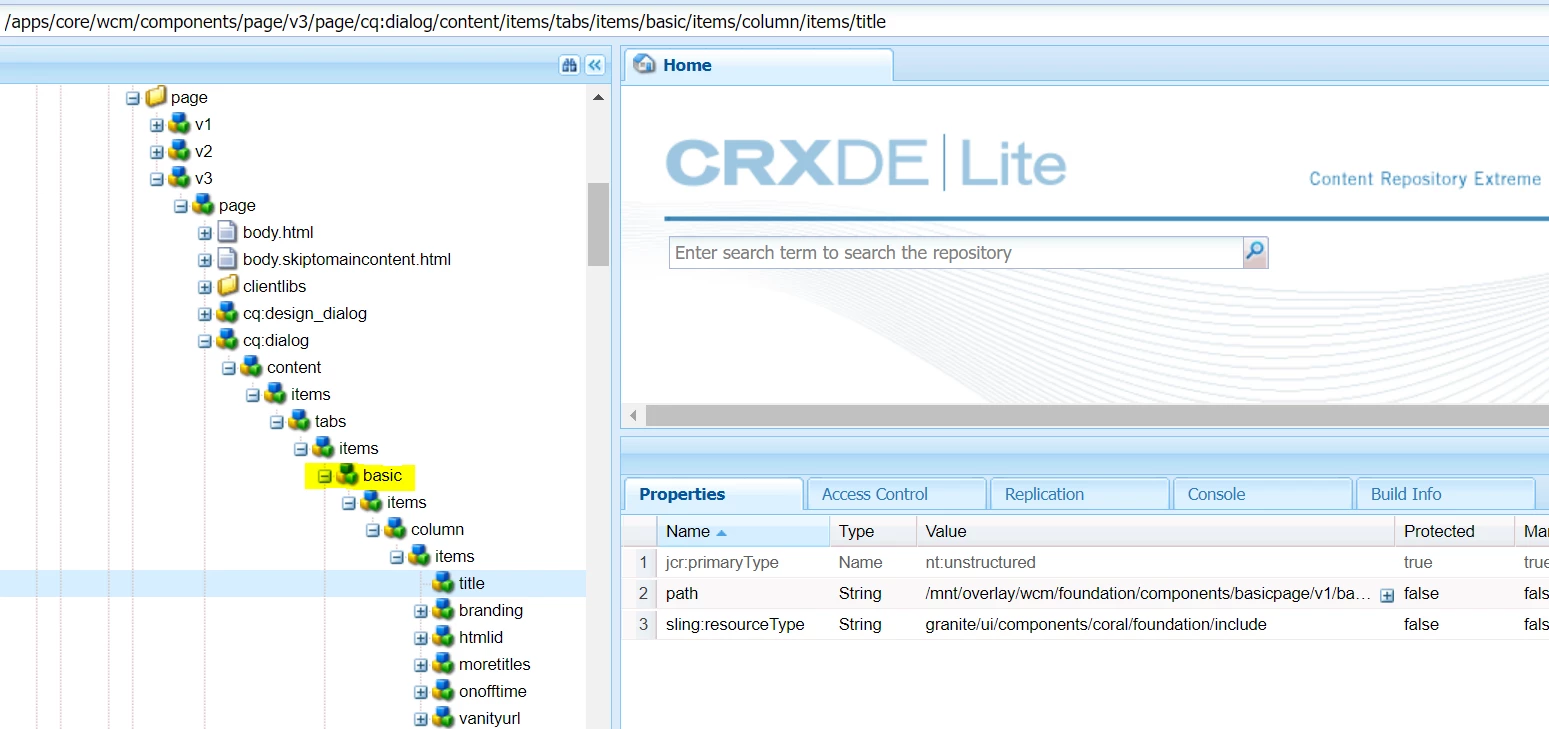Select the title tree node
This screenshot has width=1549, height=729.
[x=472, y=583]
